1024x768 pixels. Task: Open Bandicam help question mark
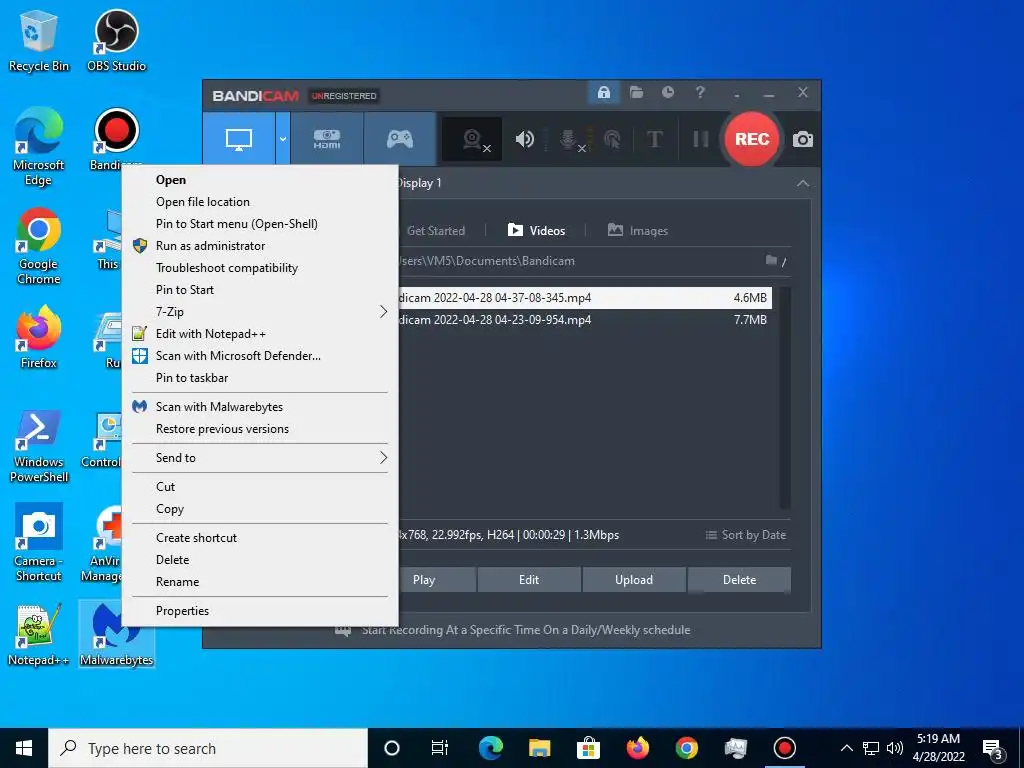click(x=700, y=93)
